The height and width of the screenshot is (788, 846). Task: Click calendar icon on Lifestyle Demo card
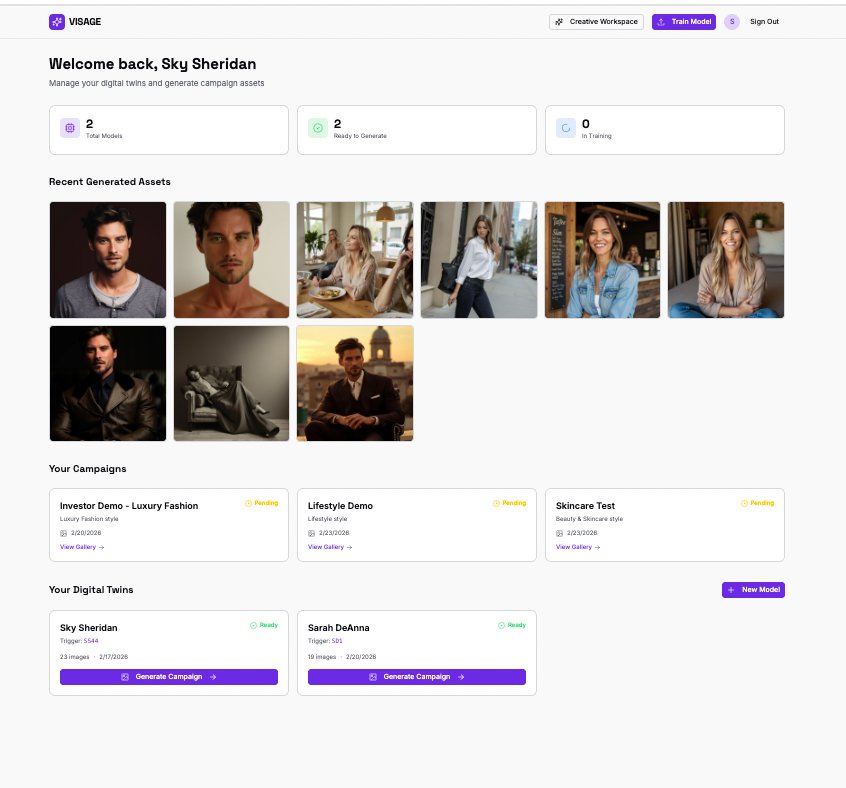[x=311, y=533]
